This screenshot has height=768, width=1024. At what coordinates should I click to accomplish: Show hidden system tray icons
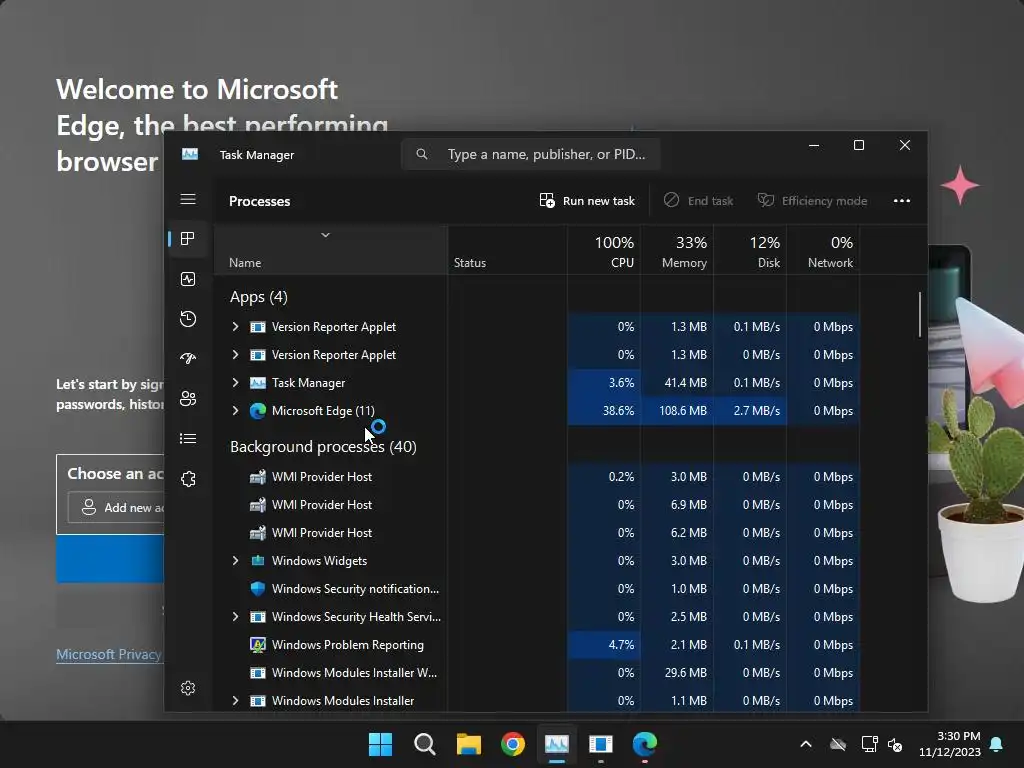tap(806, 744)
